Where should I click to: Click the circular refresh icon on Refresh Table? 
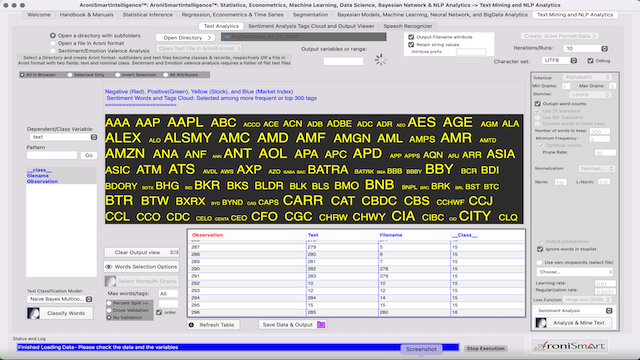click(191, 325)
